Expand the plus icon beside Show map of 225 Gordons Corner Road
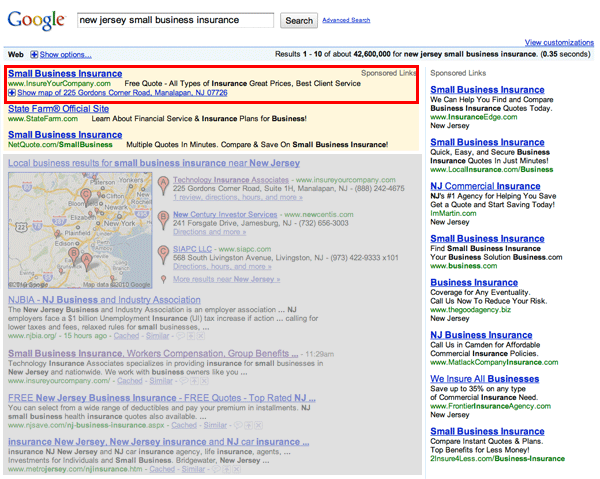Screen dimensions: 600x479 [x=12, y=93]
